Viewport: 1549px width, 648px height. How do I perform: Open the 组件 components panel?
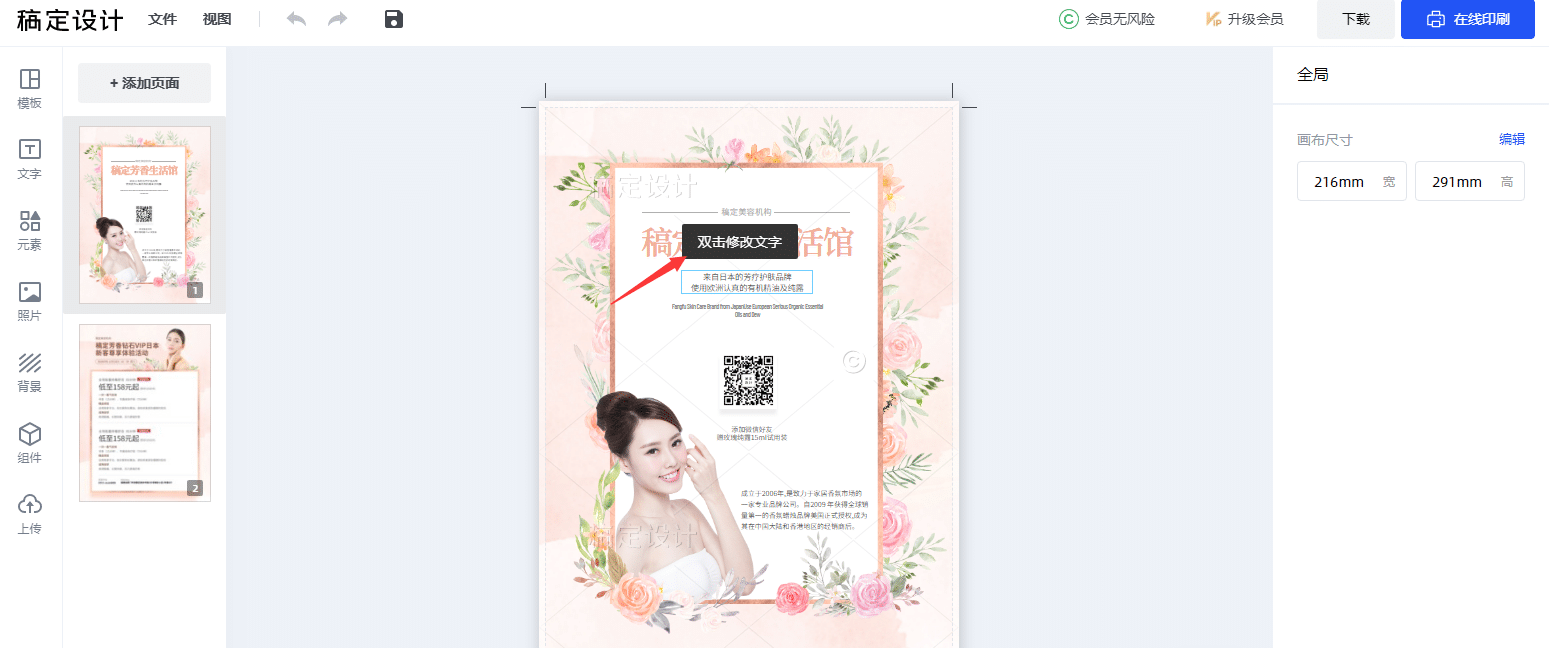pos(30,443)
